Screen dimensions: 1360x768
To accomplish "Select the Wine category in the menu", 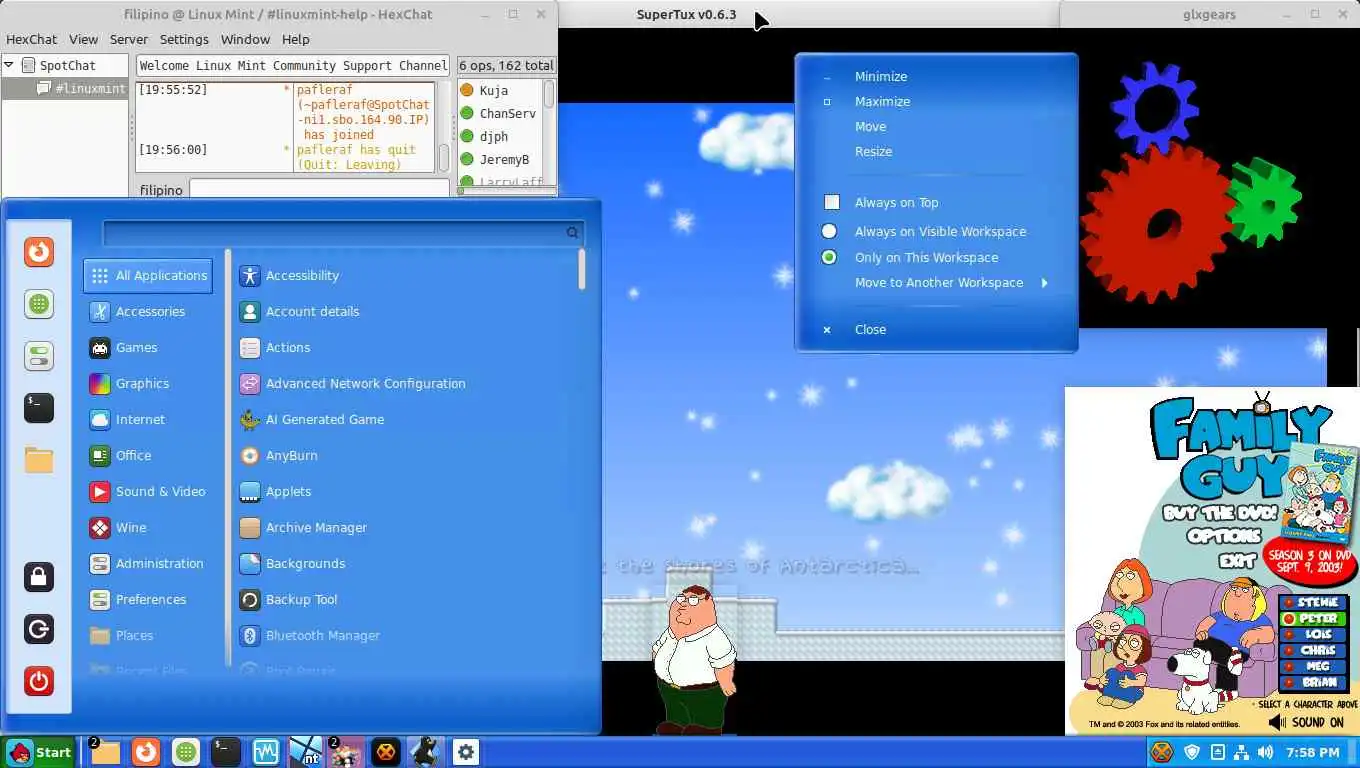I will 148,527.
